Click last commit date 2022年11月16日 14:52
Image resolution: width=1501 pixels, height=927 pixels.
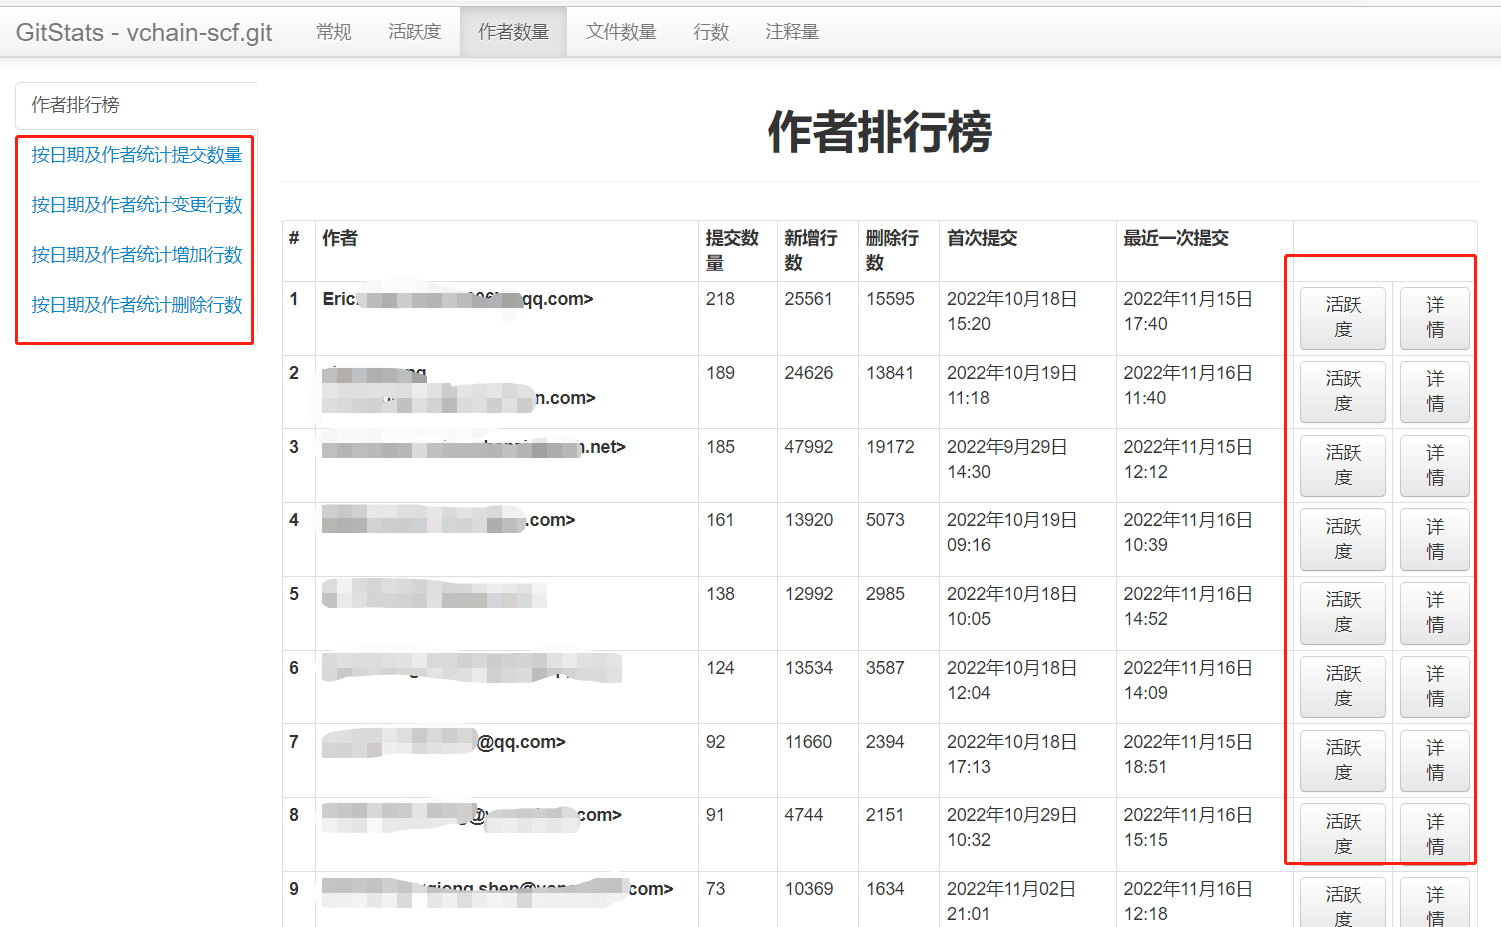pyautogui.click(x=1188, y=606)
